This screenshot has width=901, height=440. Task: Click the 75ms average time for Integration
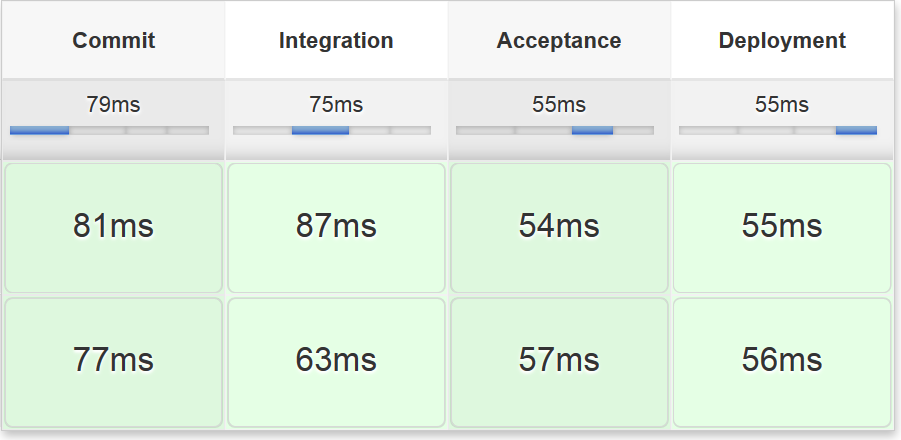coord(336,105)
